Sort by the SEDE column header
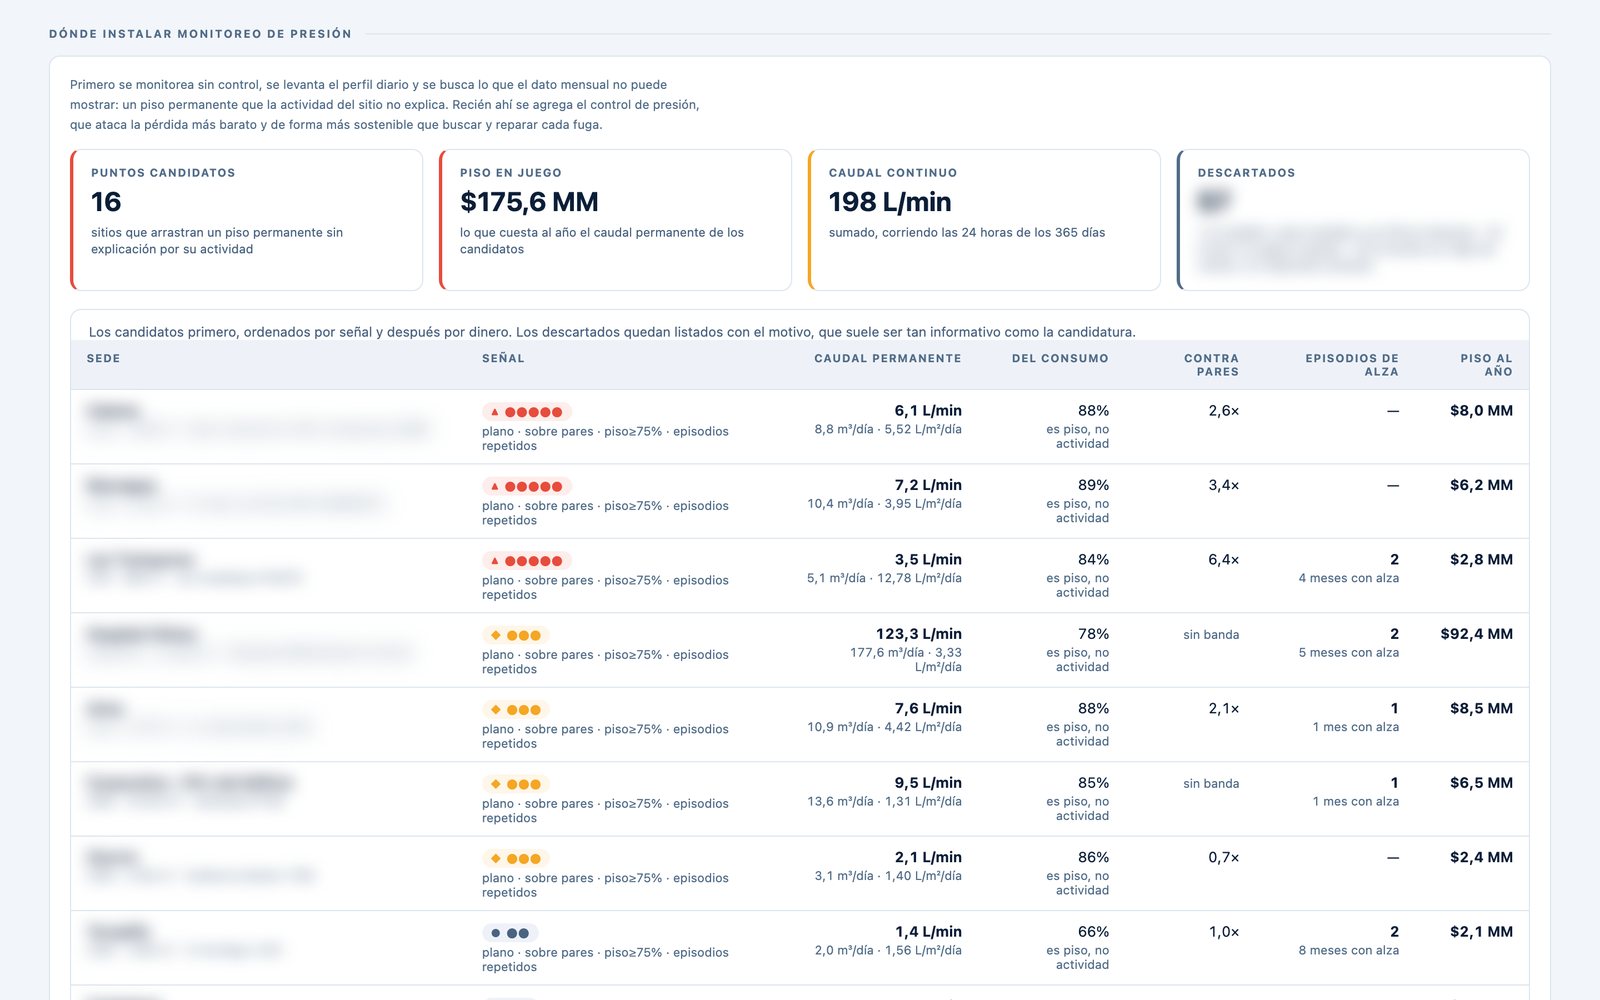 104,358
